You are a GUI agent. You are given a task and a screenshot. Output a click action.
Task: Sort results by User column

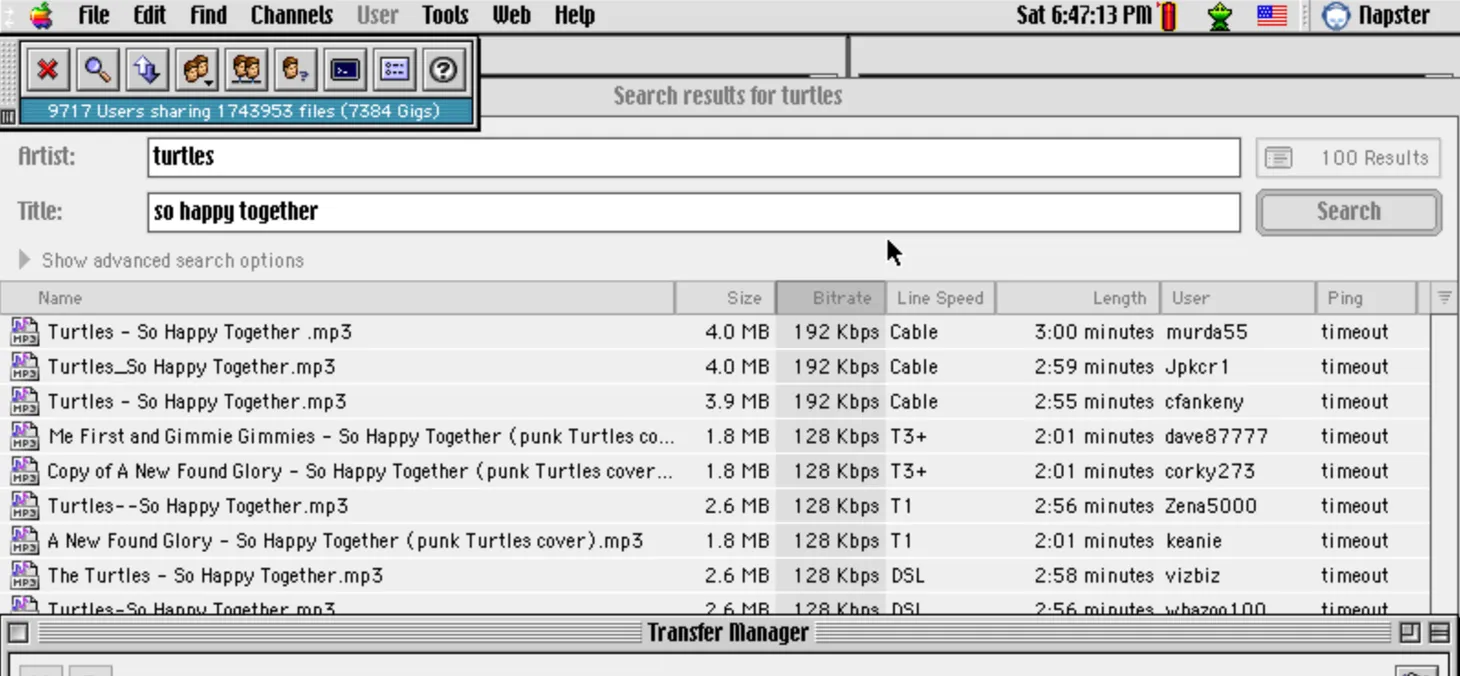click(x=1238, y=298)
